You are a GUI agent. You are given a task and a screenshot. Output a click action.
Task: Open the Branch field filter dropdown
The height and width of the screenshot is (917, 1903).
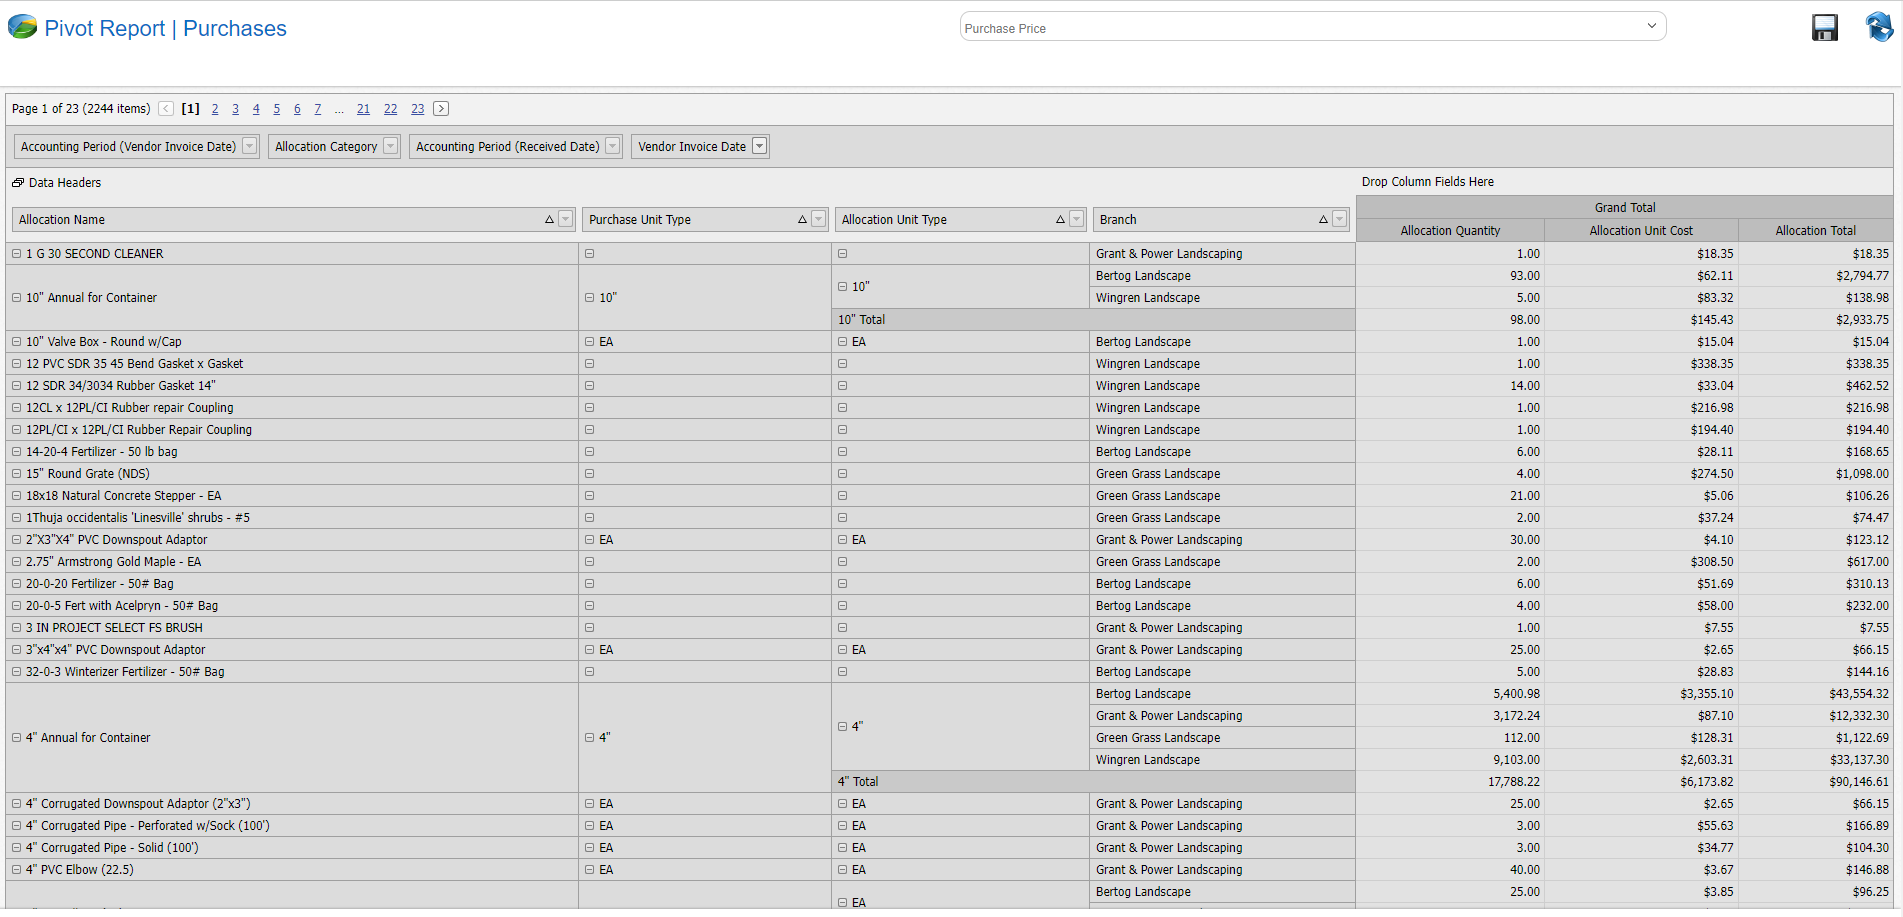(1340, 220)
